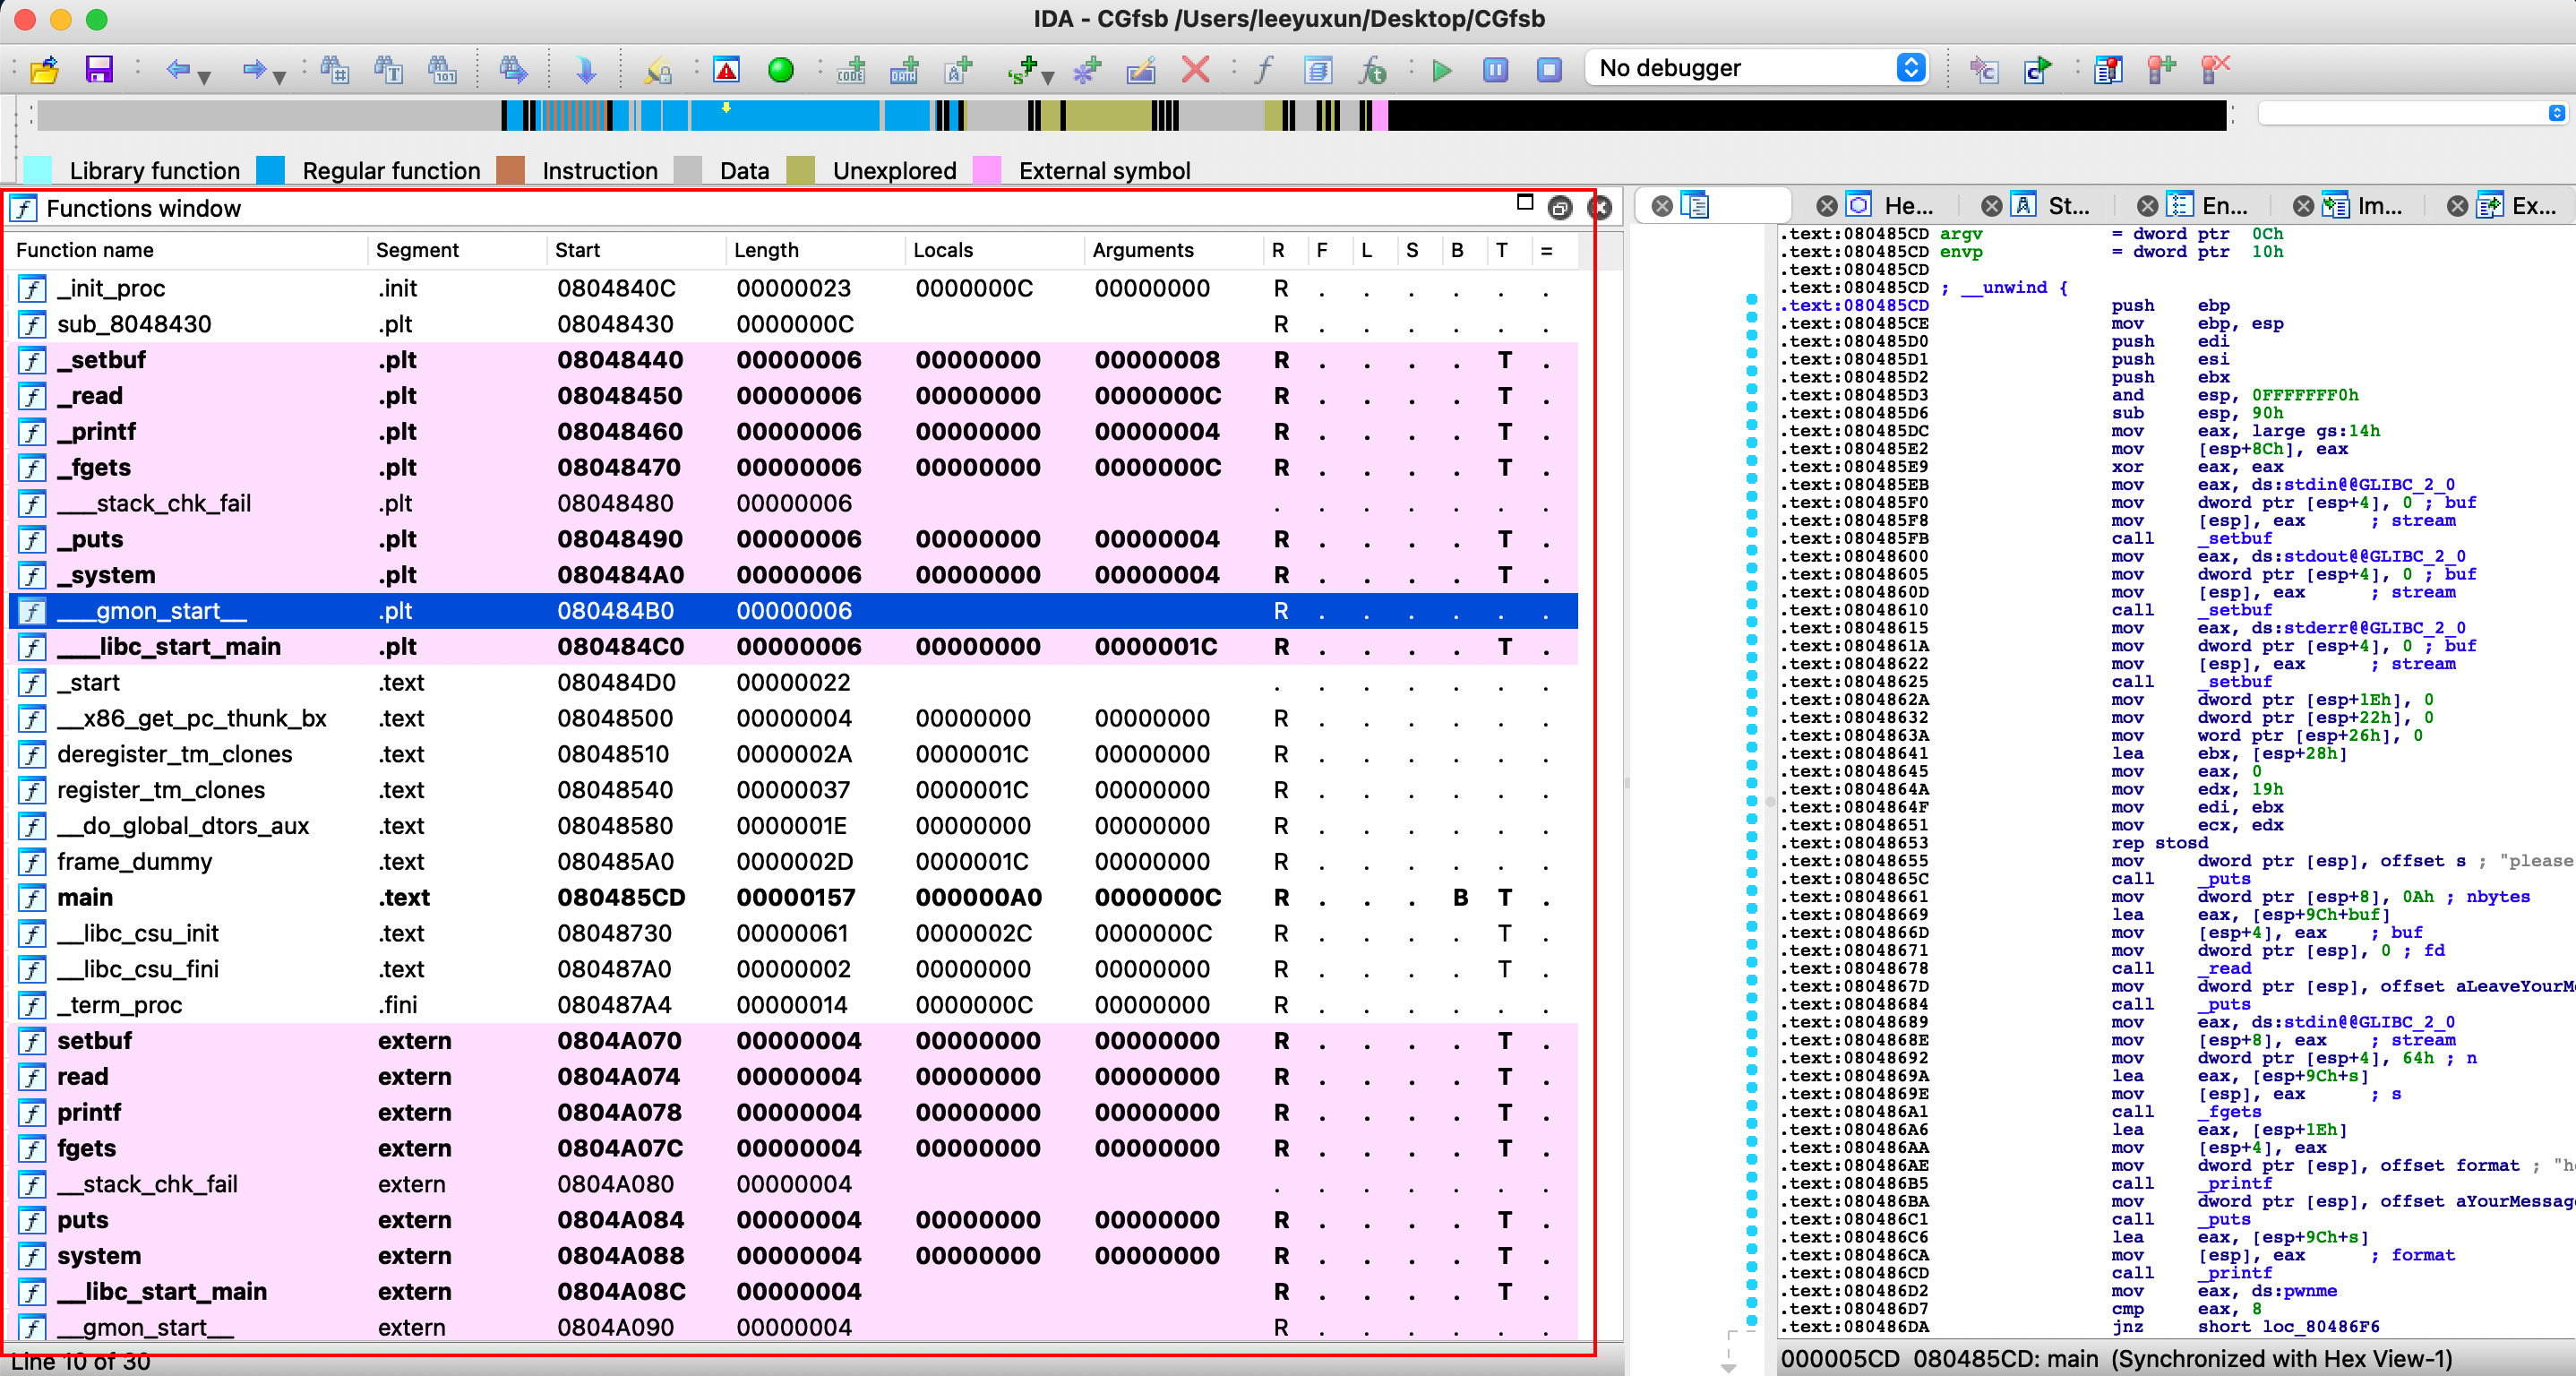Click the delete breakpoint icon

(x=2215, y=69)
